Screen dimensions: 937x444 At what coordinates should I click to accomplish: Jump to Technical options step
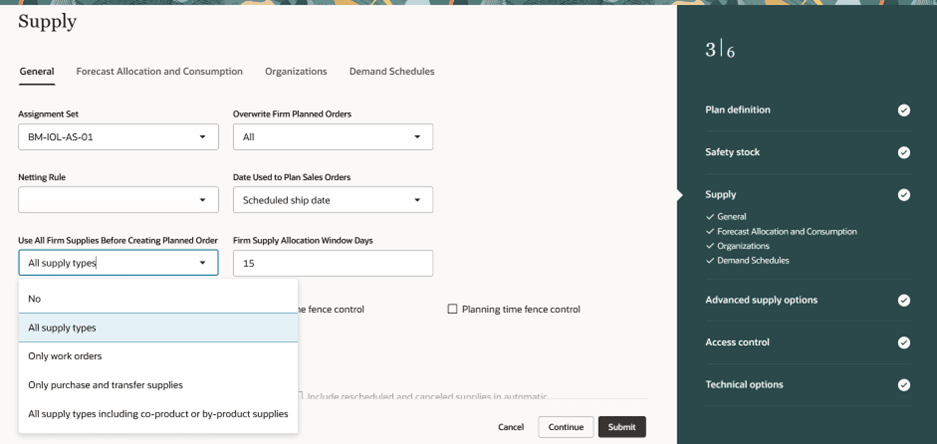click(x=744, y=385)
